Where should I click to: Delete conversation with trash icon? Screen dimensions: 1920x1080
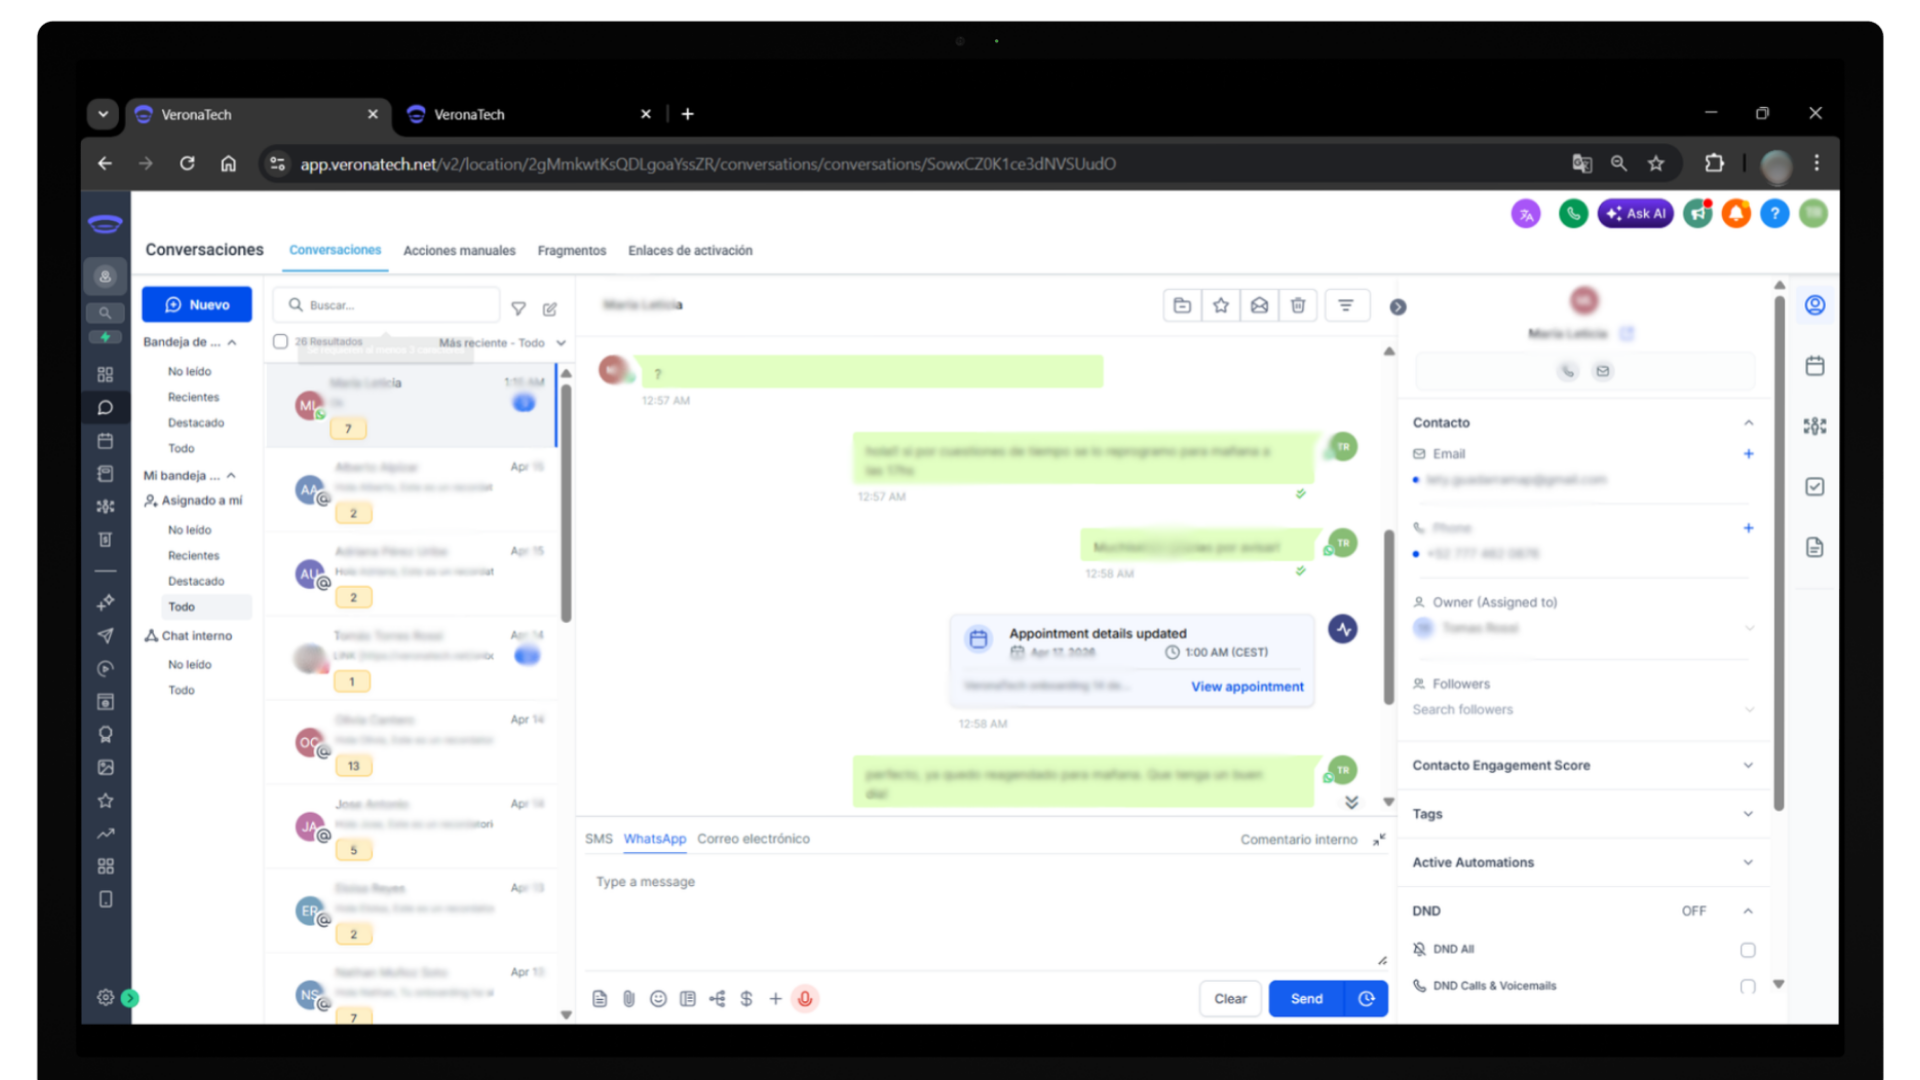click(x=1298, y=305)
